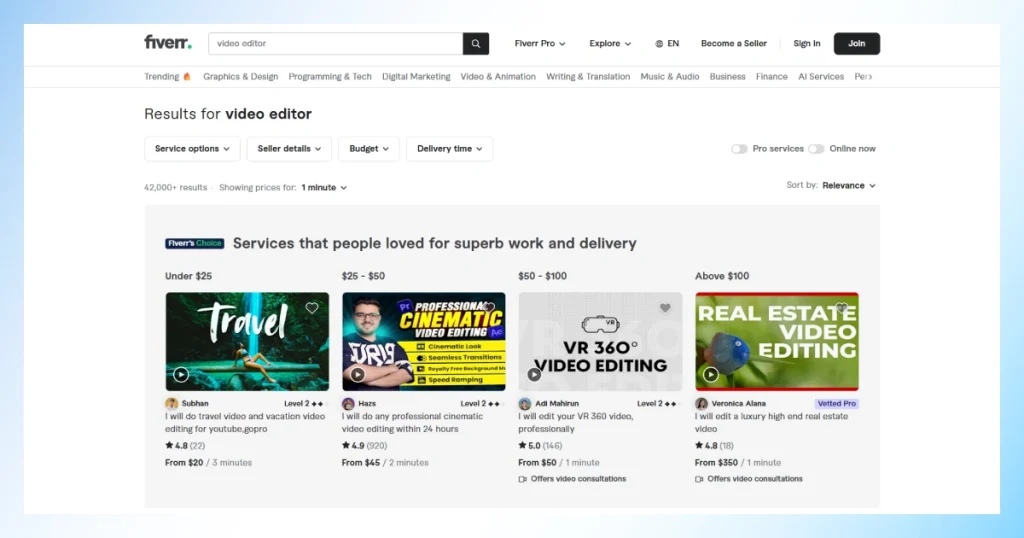Play the Cinematic Video Editing preview
Viewport: 1024px width, 538px height.
[357, 375]
